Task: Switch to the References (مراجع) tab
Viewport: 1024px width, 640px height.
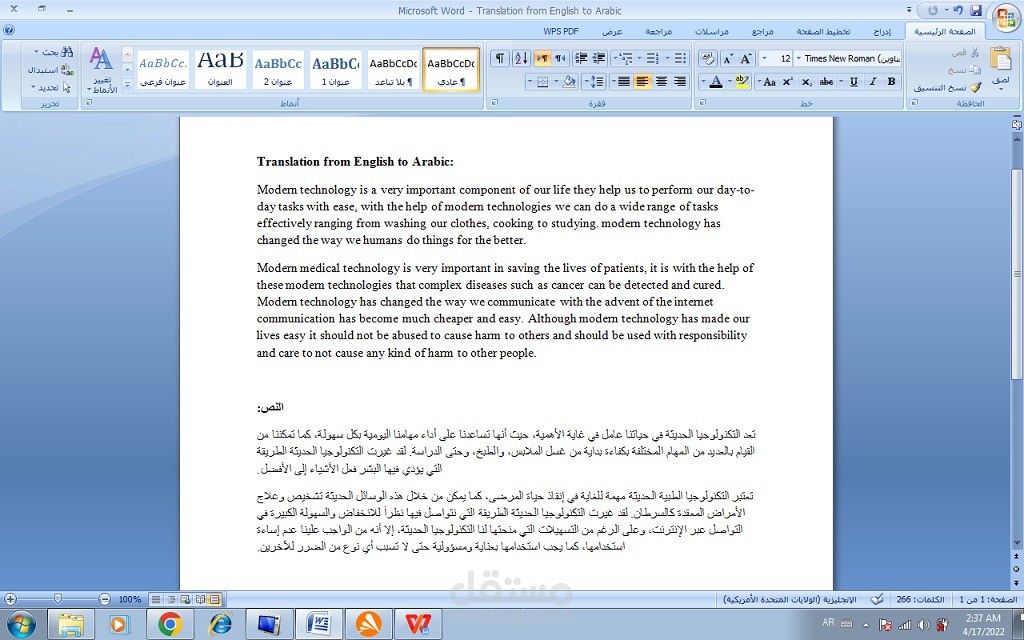Action: pos(762,31)
